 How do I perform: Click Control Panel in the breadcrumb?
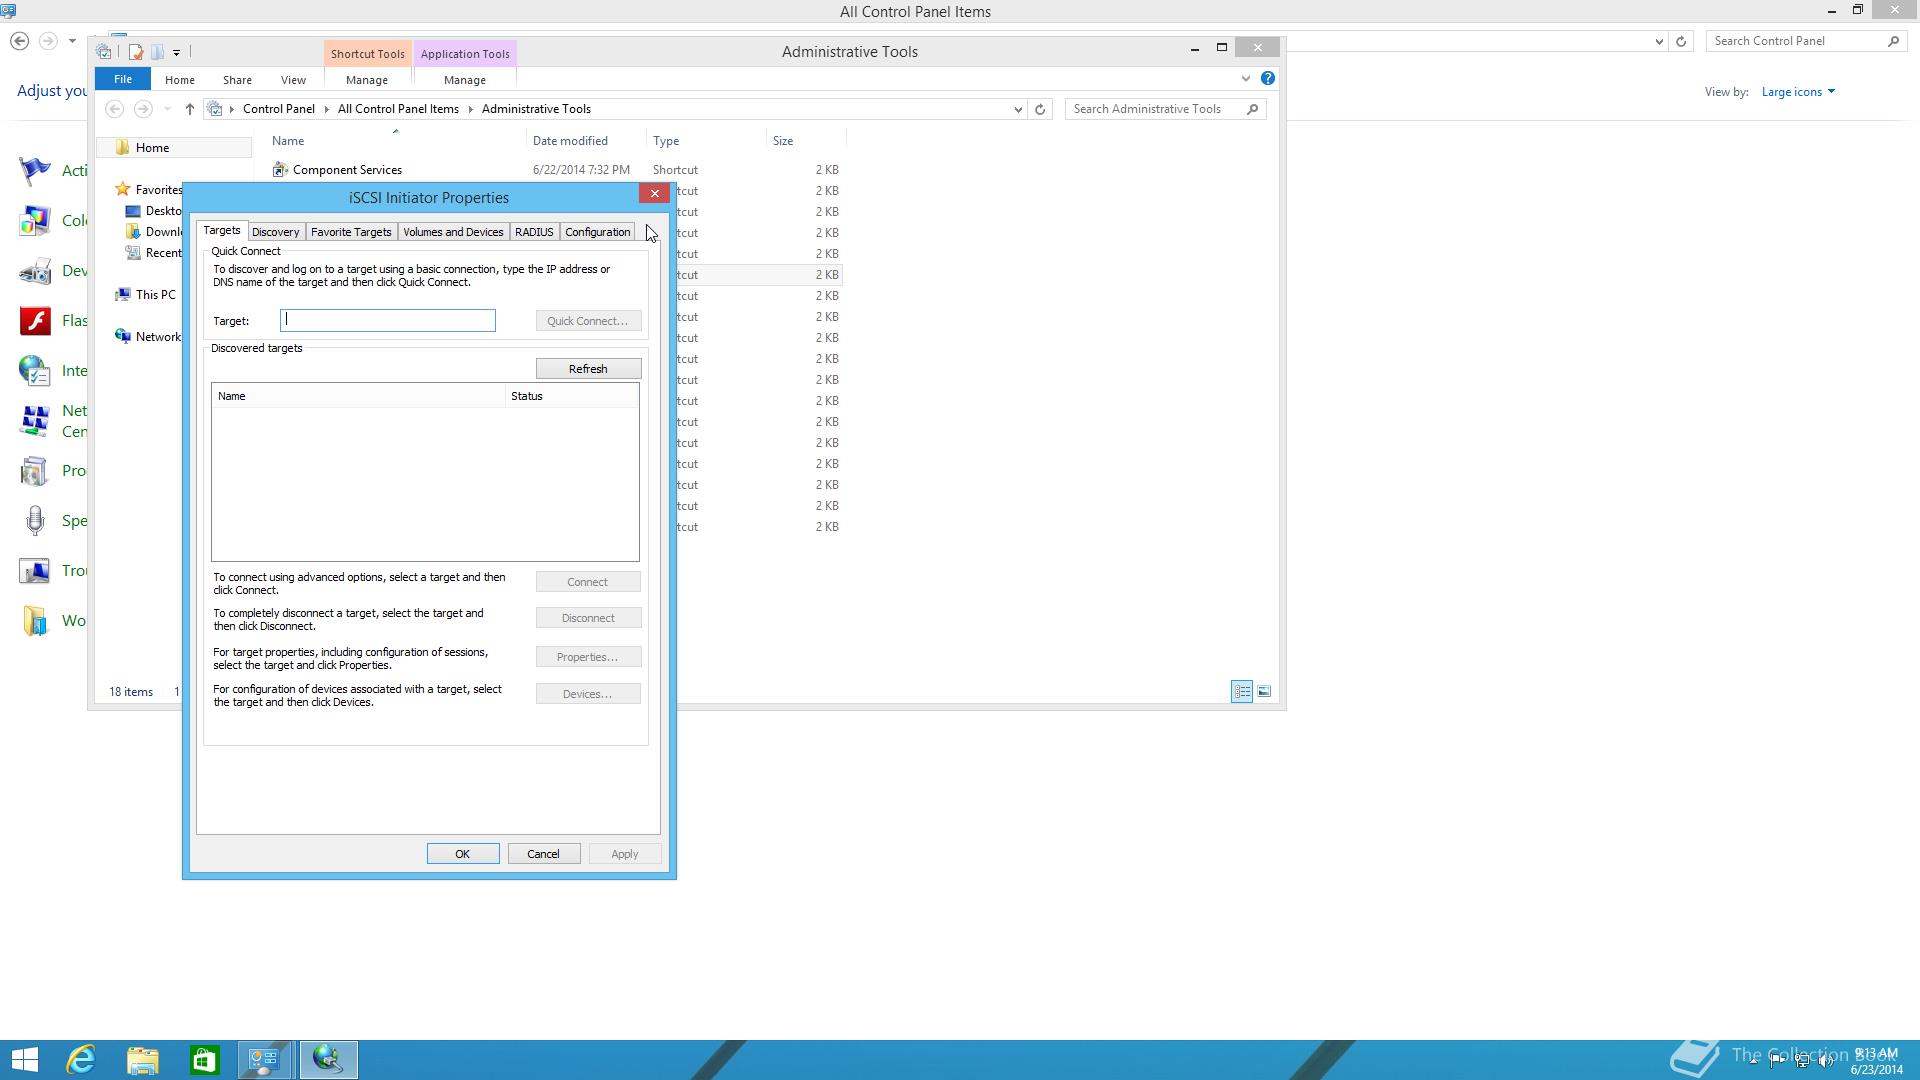click(278, 109)
